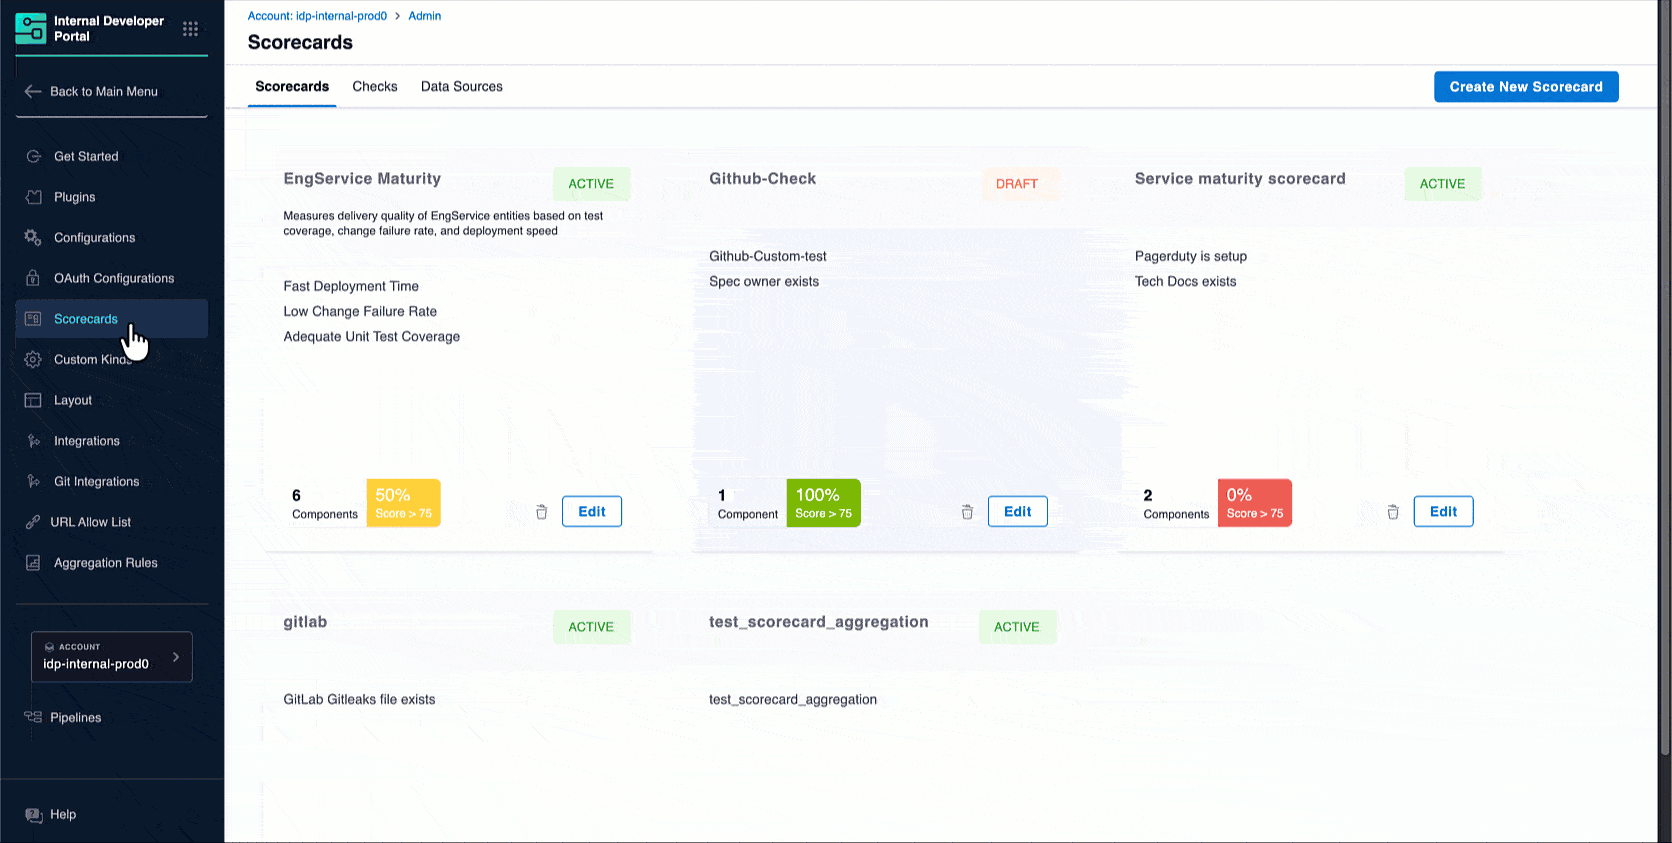Open the module switcher grid icon
The image size is (1672, 843).
pyautogui.click(x=190, y=29)
